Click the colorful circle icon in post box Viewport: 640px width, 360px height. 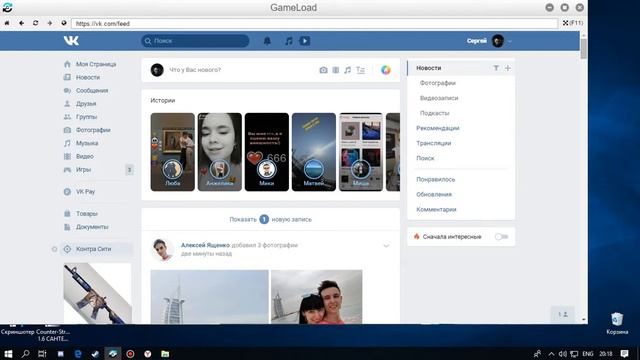[x=386, y=70]
